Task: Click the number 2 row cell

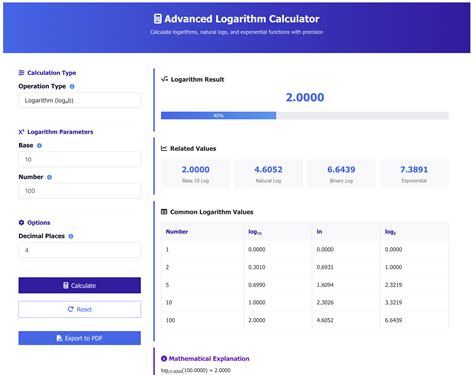Action: tap(202, 267)
